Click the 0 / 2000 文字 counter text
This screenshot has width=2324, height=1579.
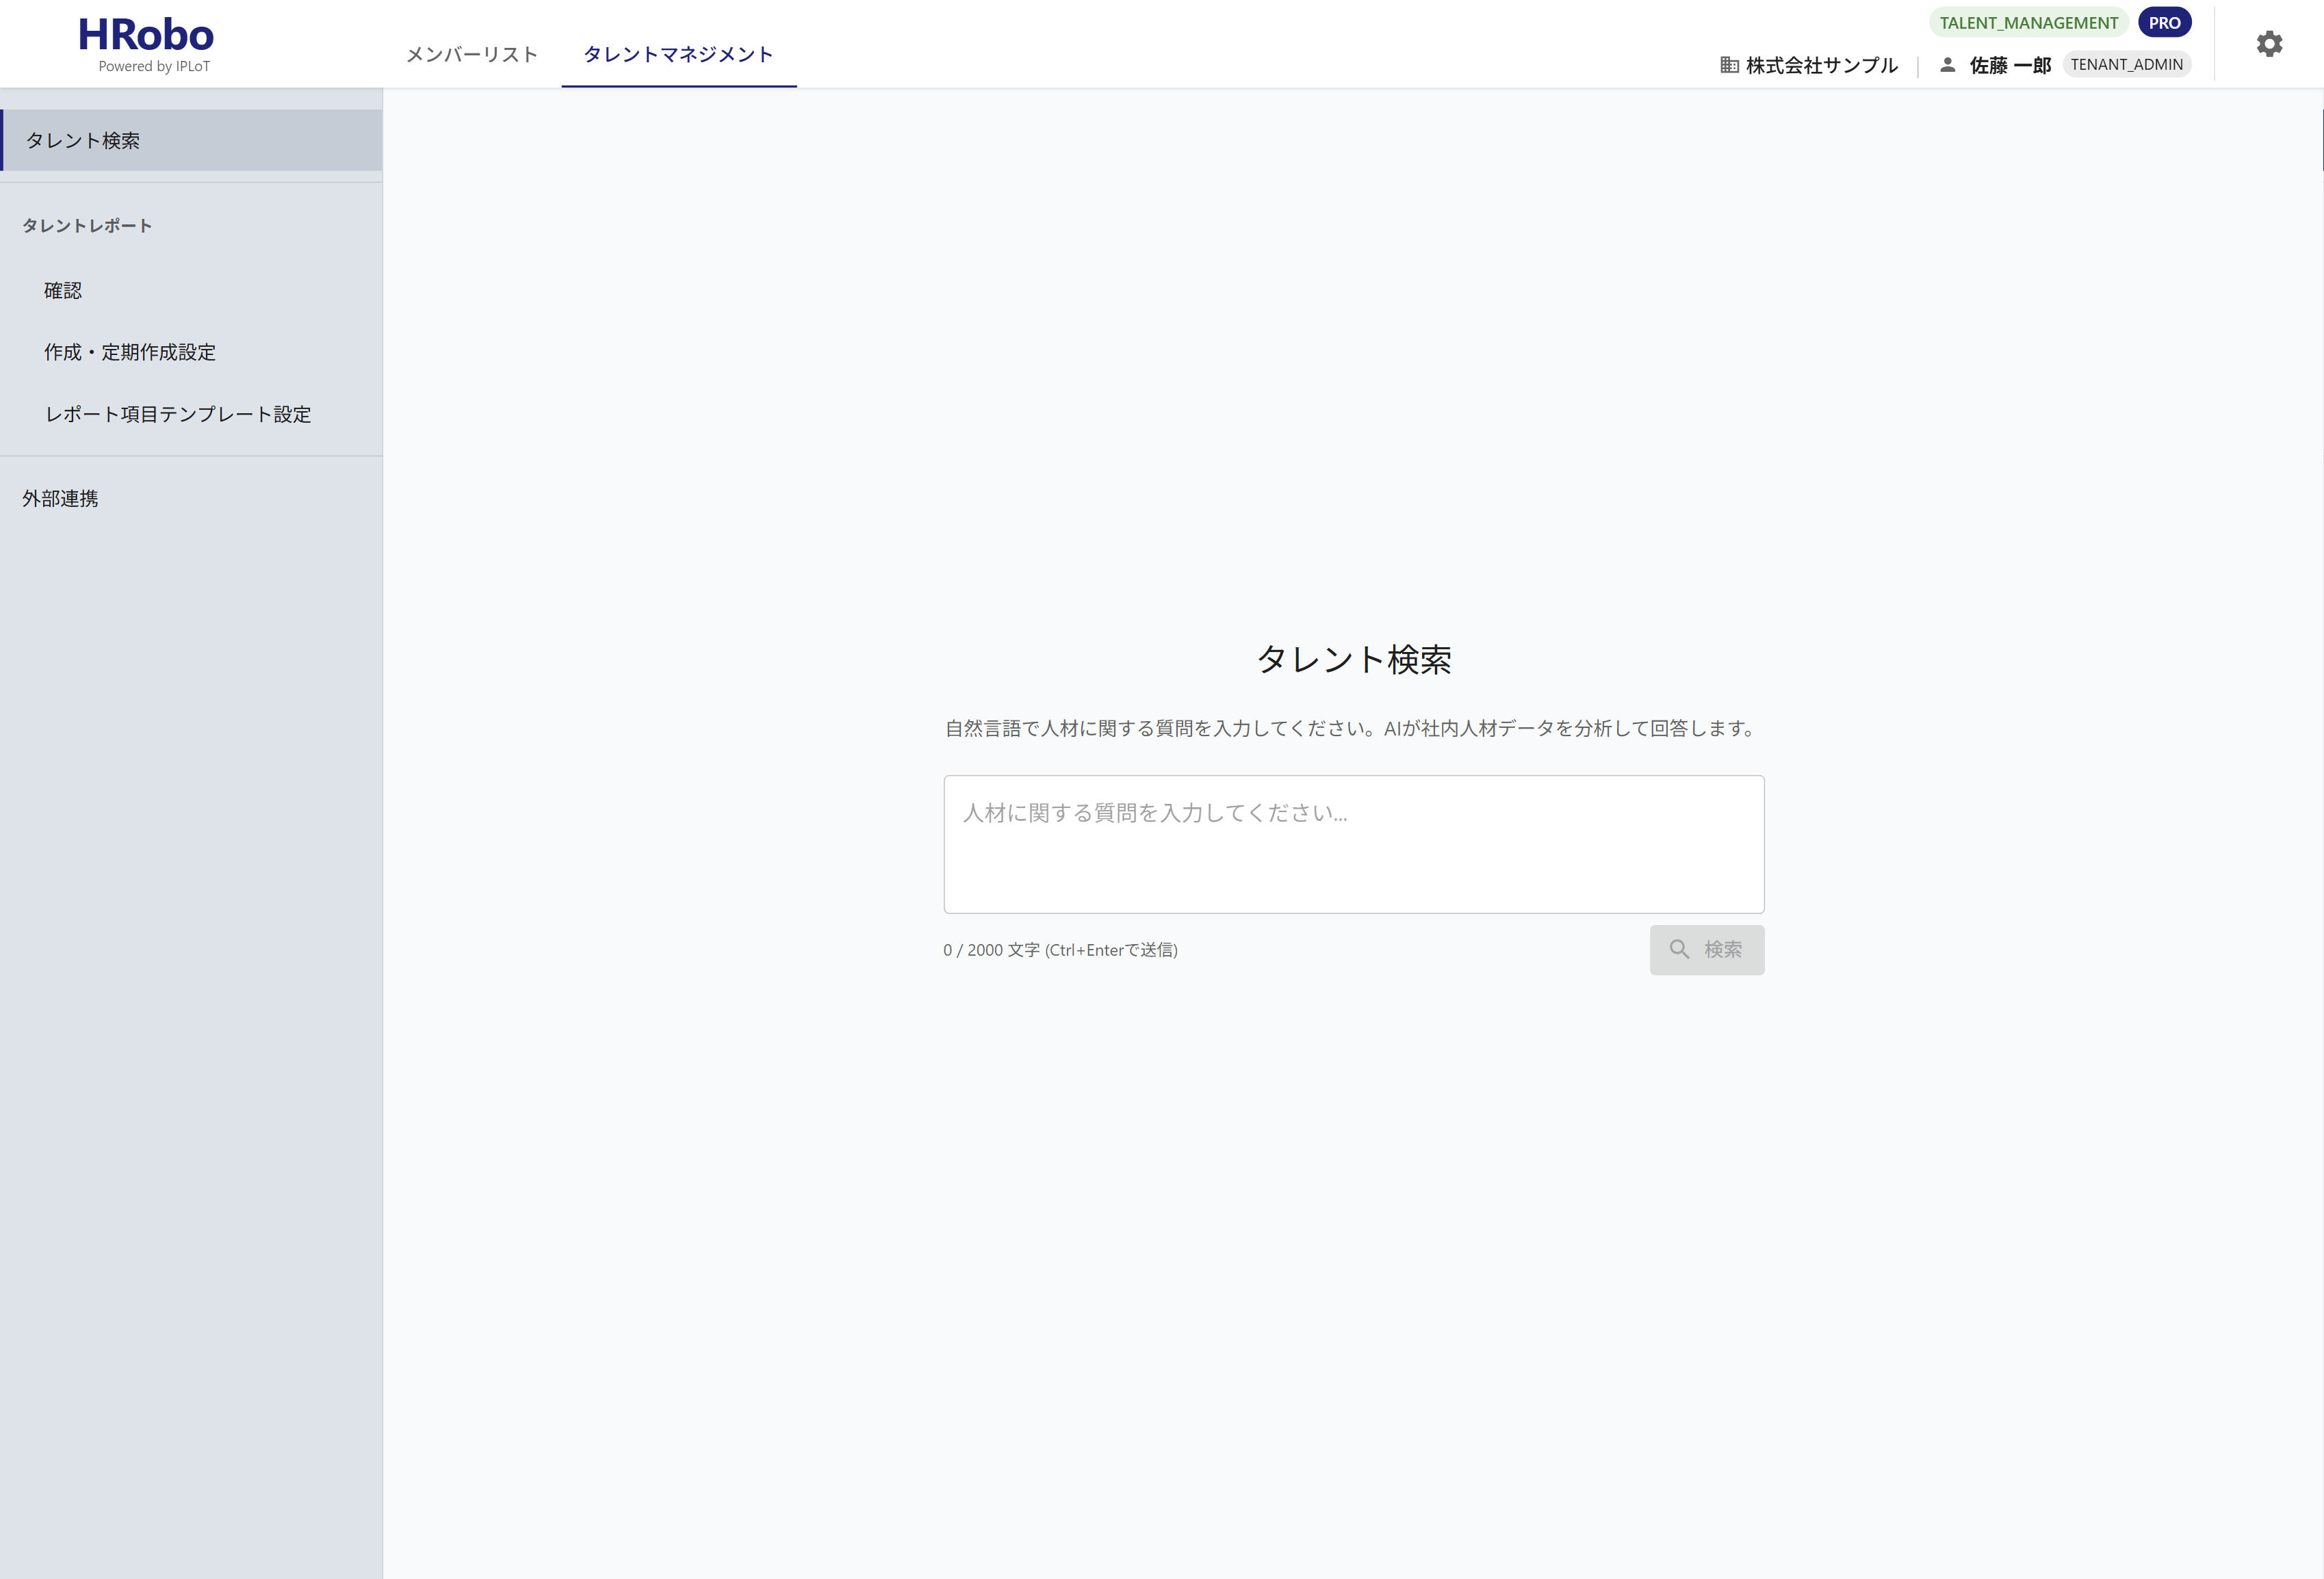1060,950
